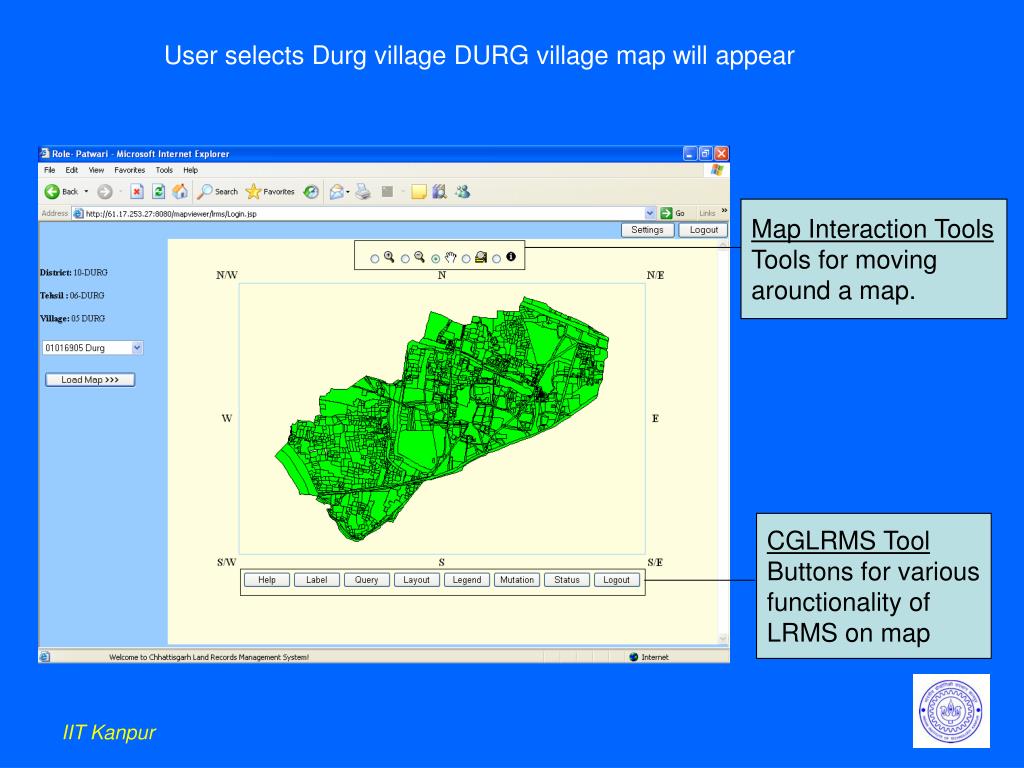
Task: Click the green Go arrow icon
Action: [666, 213]
